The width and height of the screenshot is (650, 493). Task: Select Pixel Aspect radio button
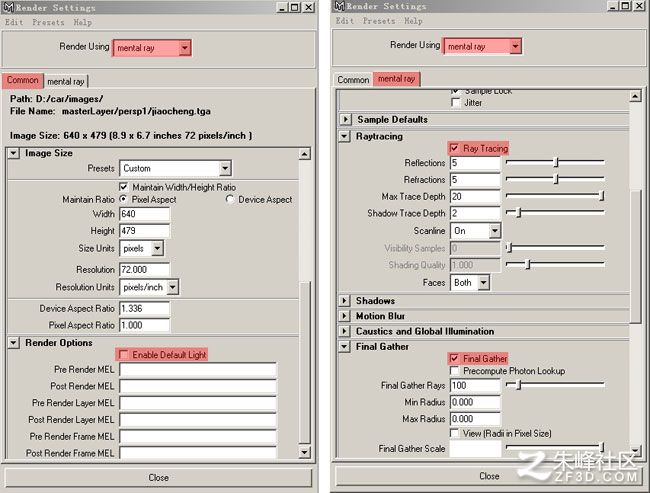click(x=123, y=199)
